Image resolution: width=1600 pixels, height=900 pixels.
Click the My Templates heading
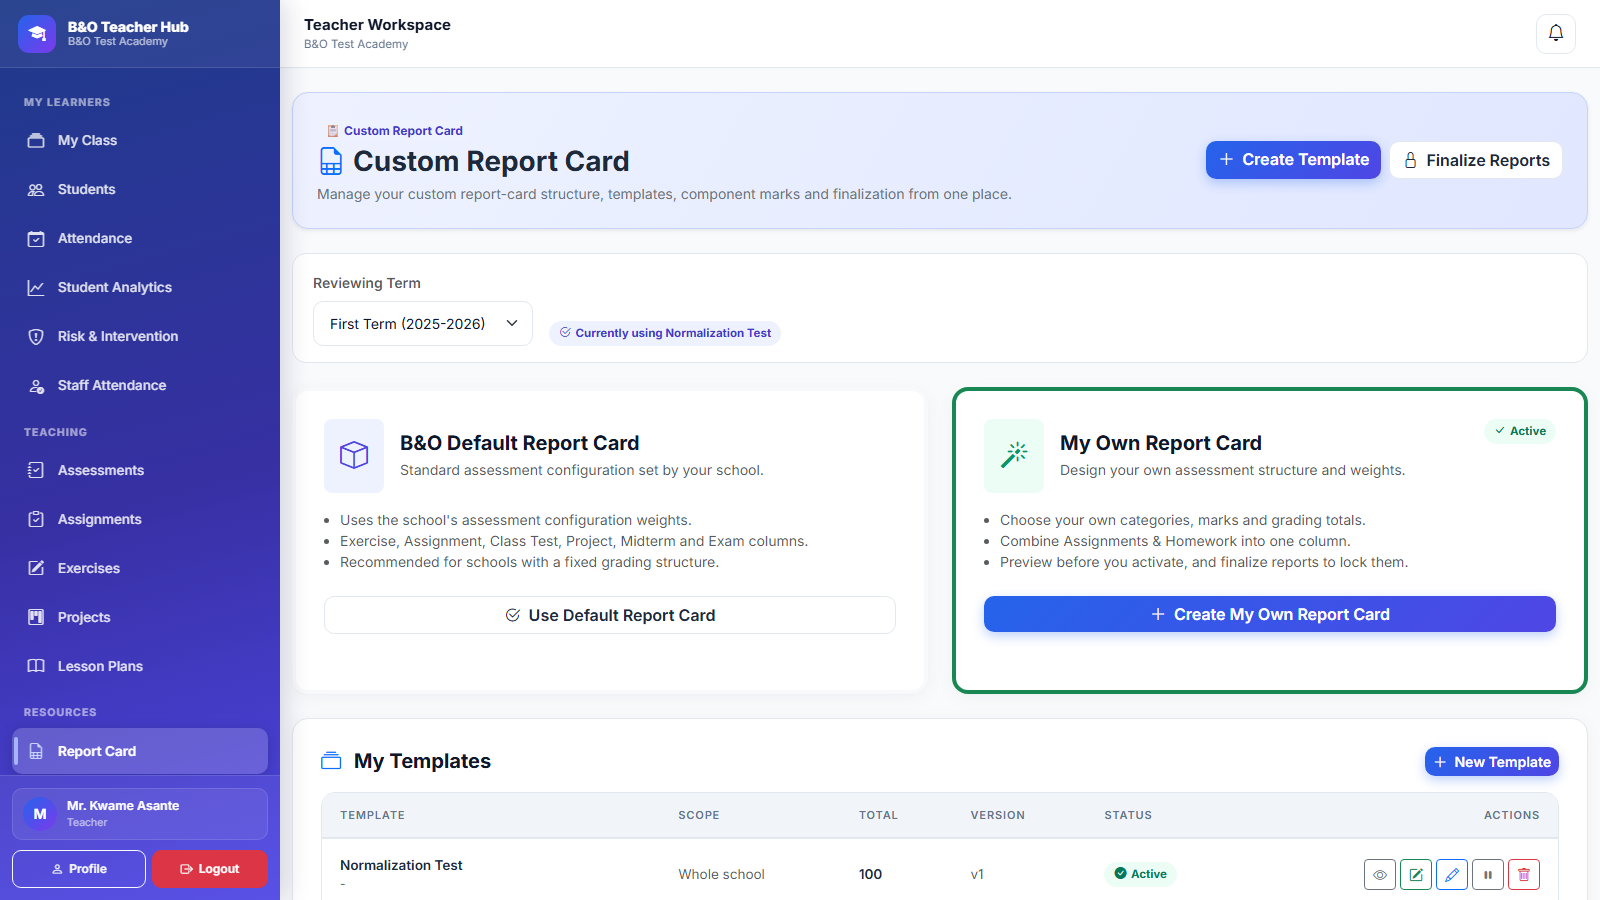click(x=422, y=761)
